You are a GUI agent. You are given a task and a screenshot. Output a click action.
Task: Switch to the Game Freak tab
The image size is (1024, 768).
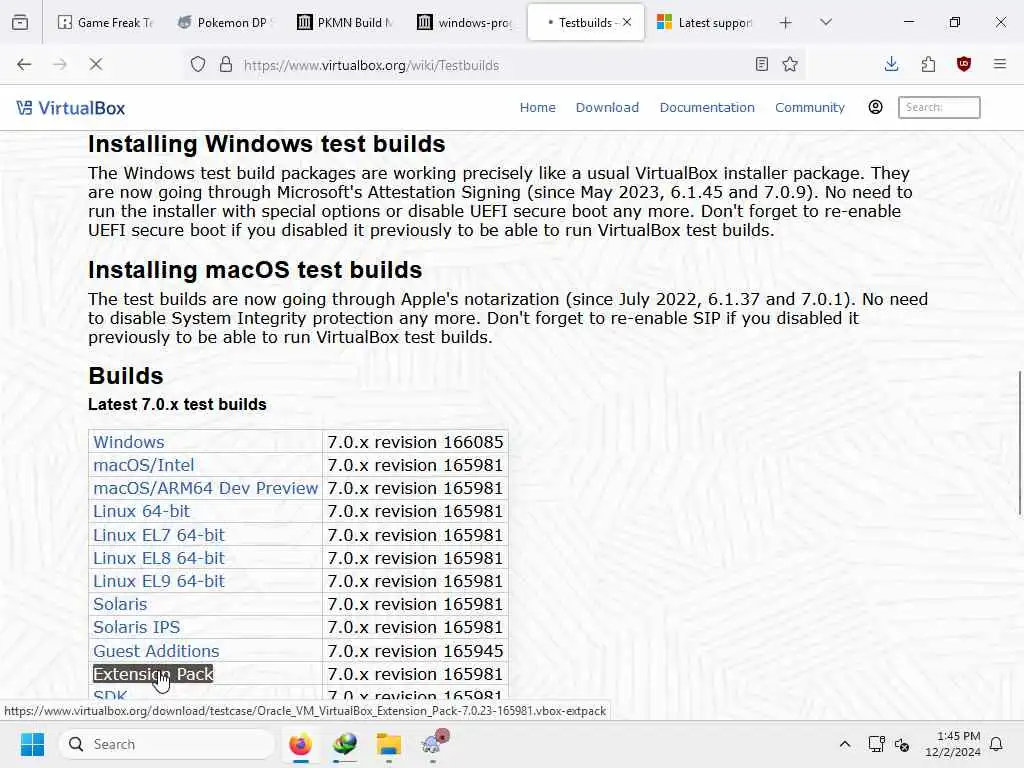[x=104, y=23]
